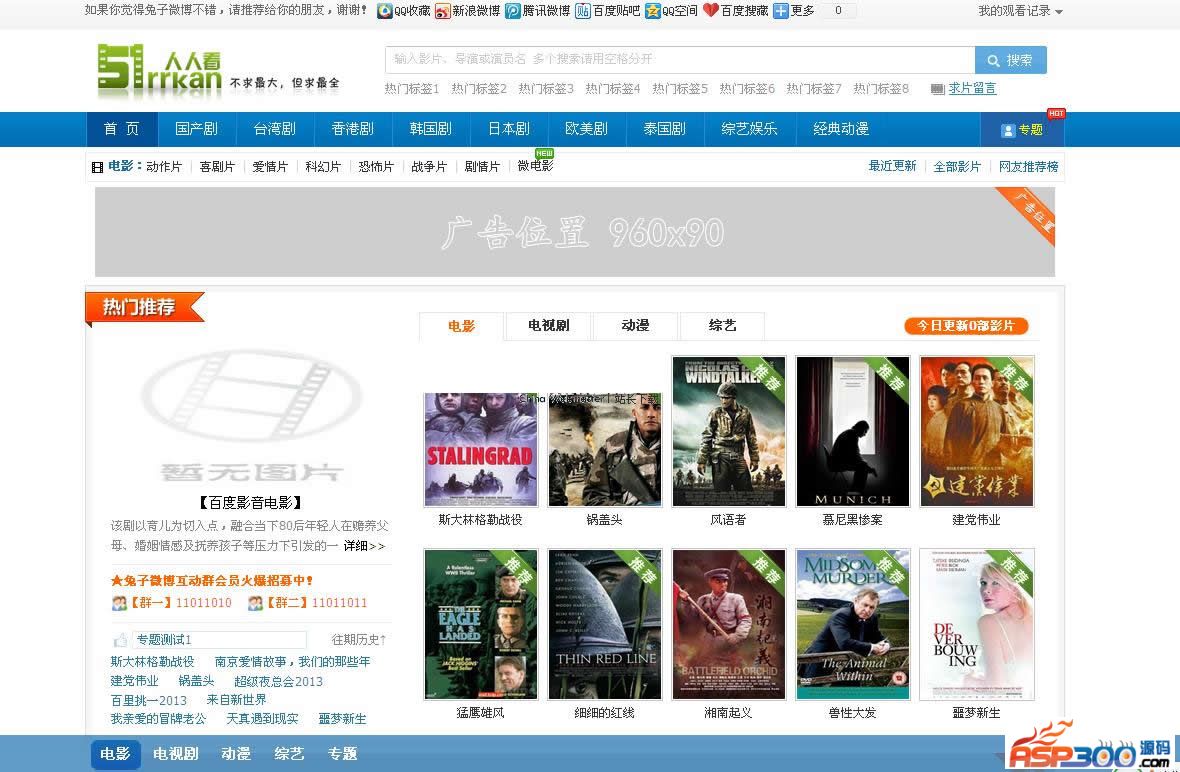Join 【群一】11011010 group link
The height and width of the screenshot is (772, 1180).
[181, 603]
